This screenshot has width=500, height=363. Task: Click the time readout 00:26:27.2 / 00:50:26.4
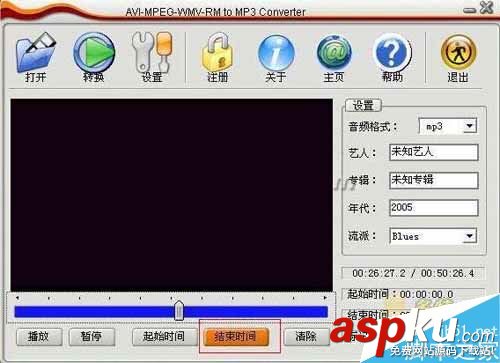pos(413,274)
